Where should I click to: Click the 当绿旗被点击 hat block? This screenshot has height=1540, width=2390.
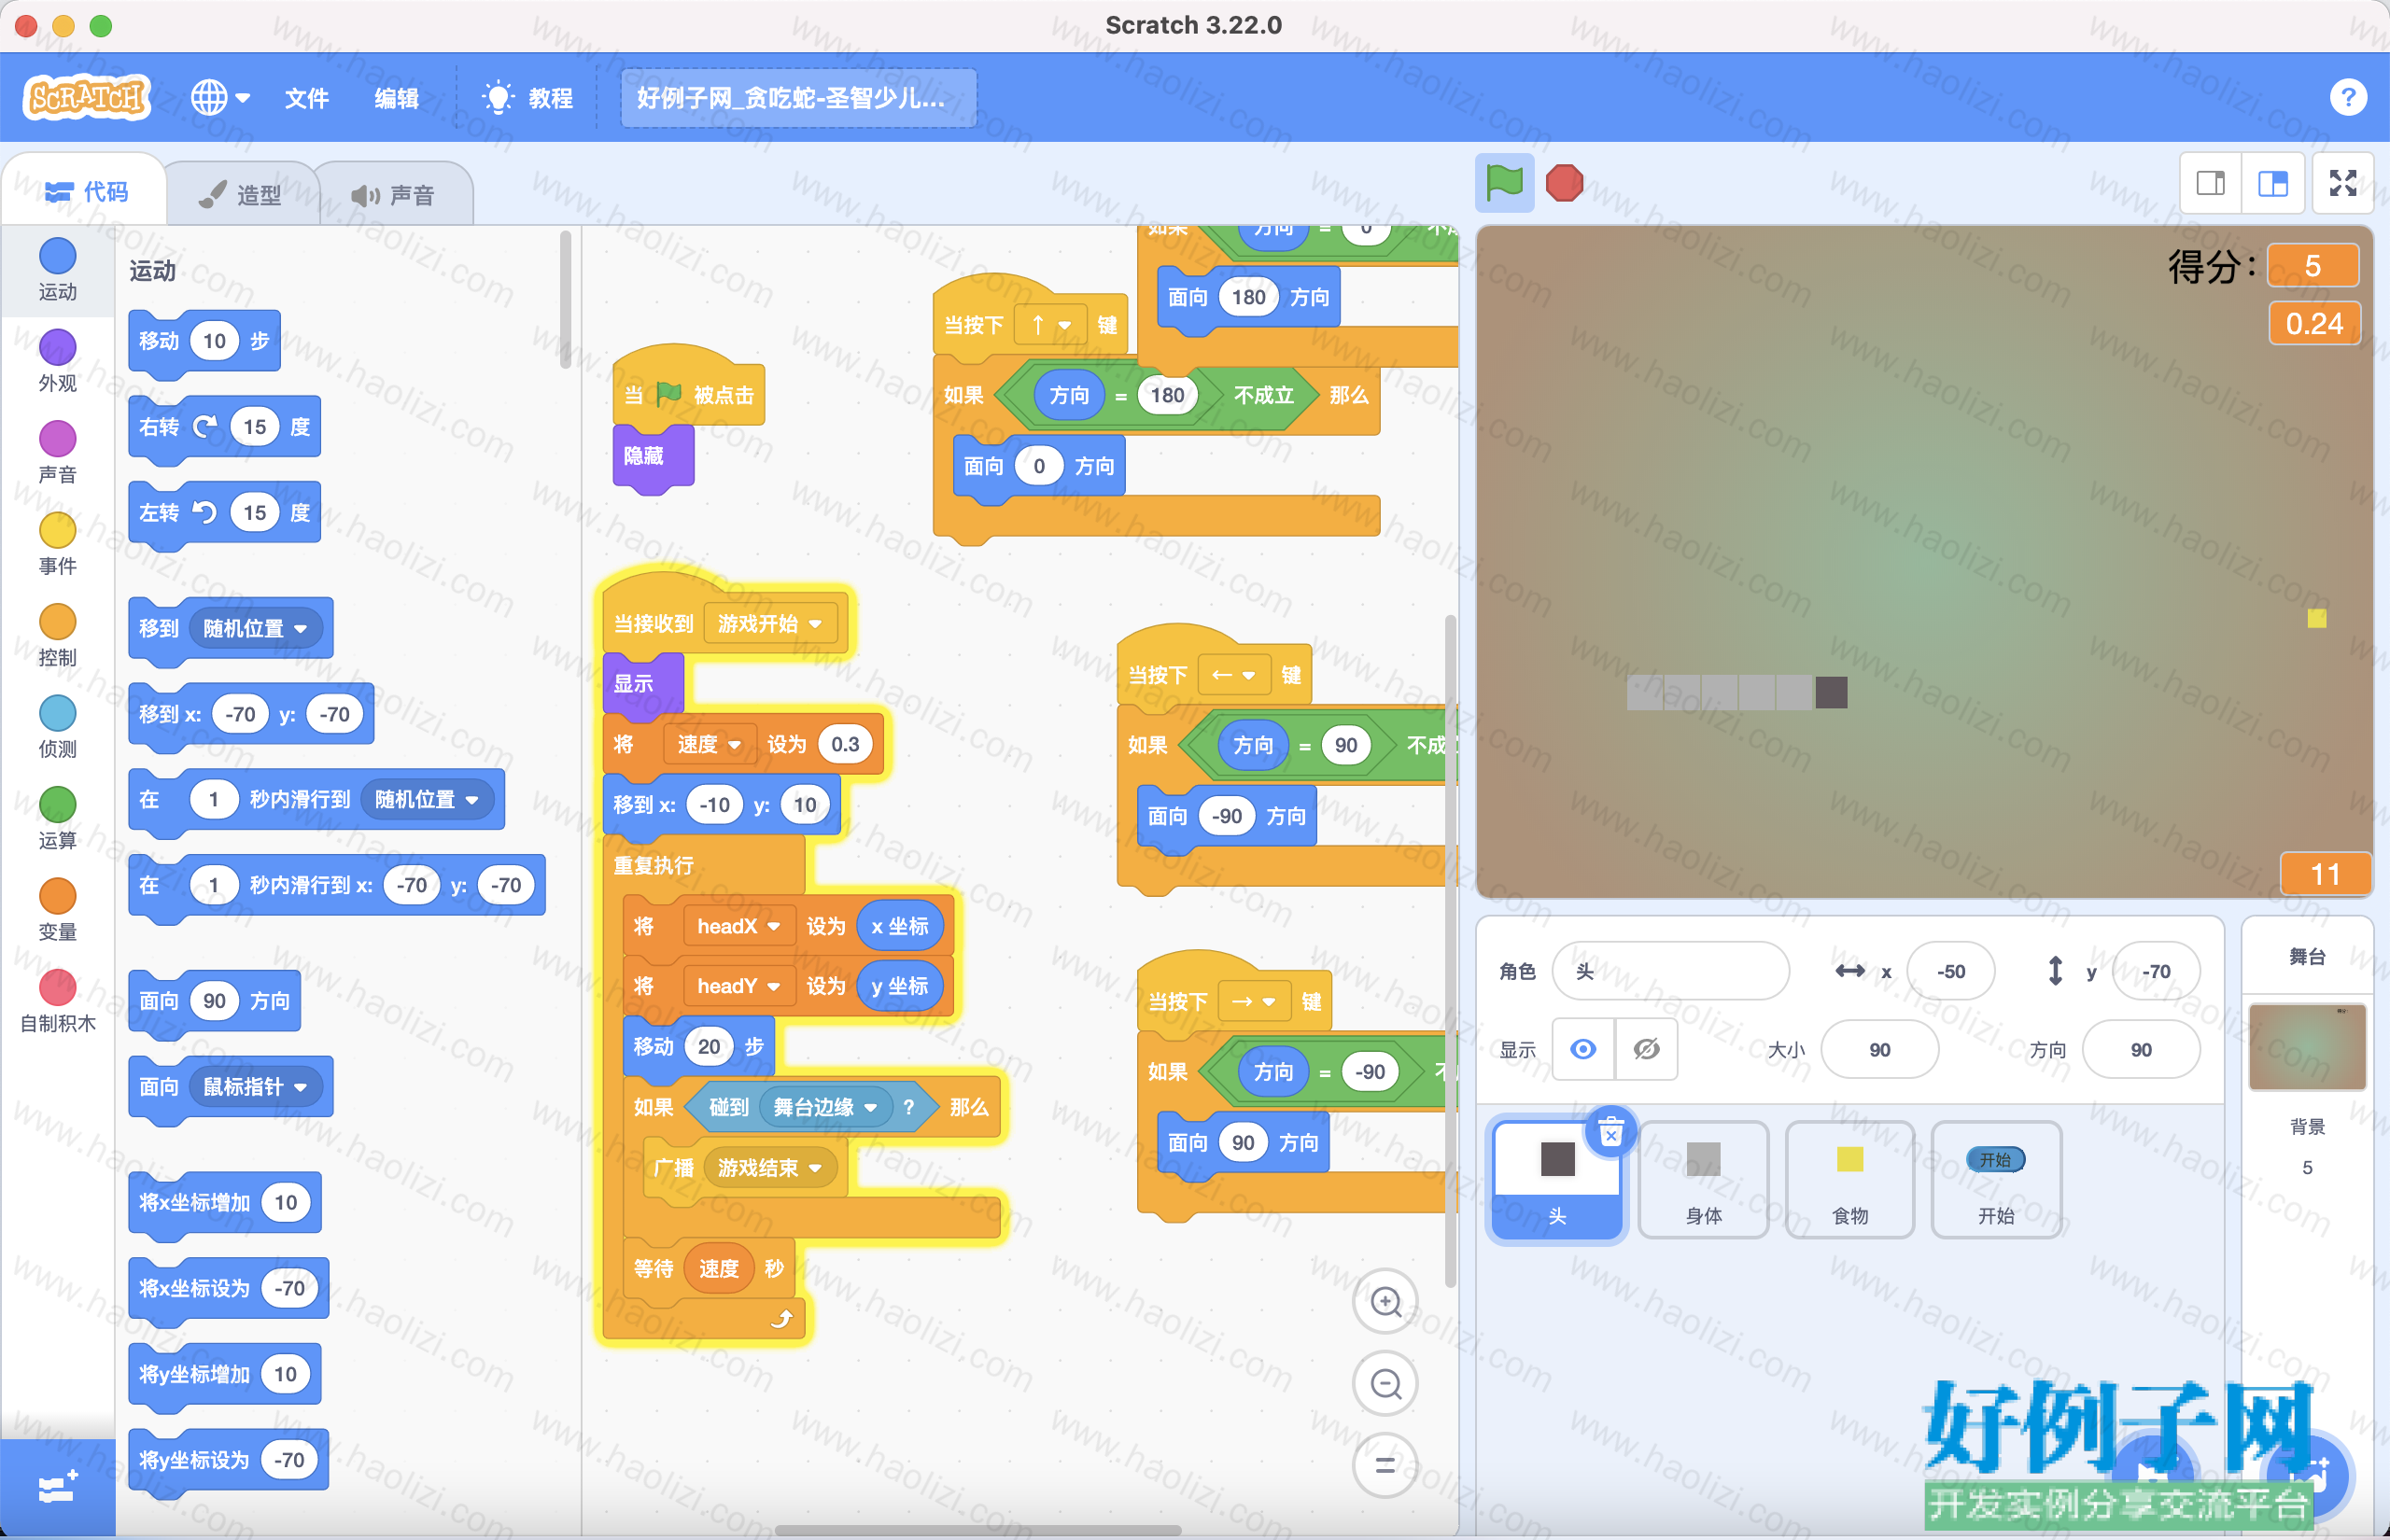tap(688, 388)
